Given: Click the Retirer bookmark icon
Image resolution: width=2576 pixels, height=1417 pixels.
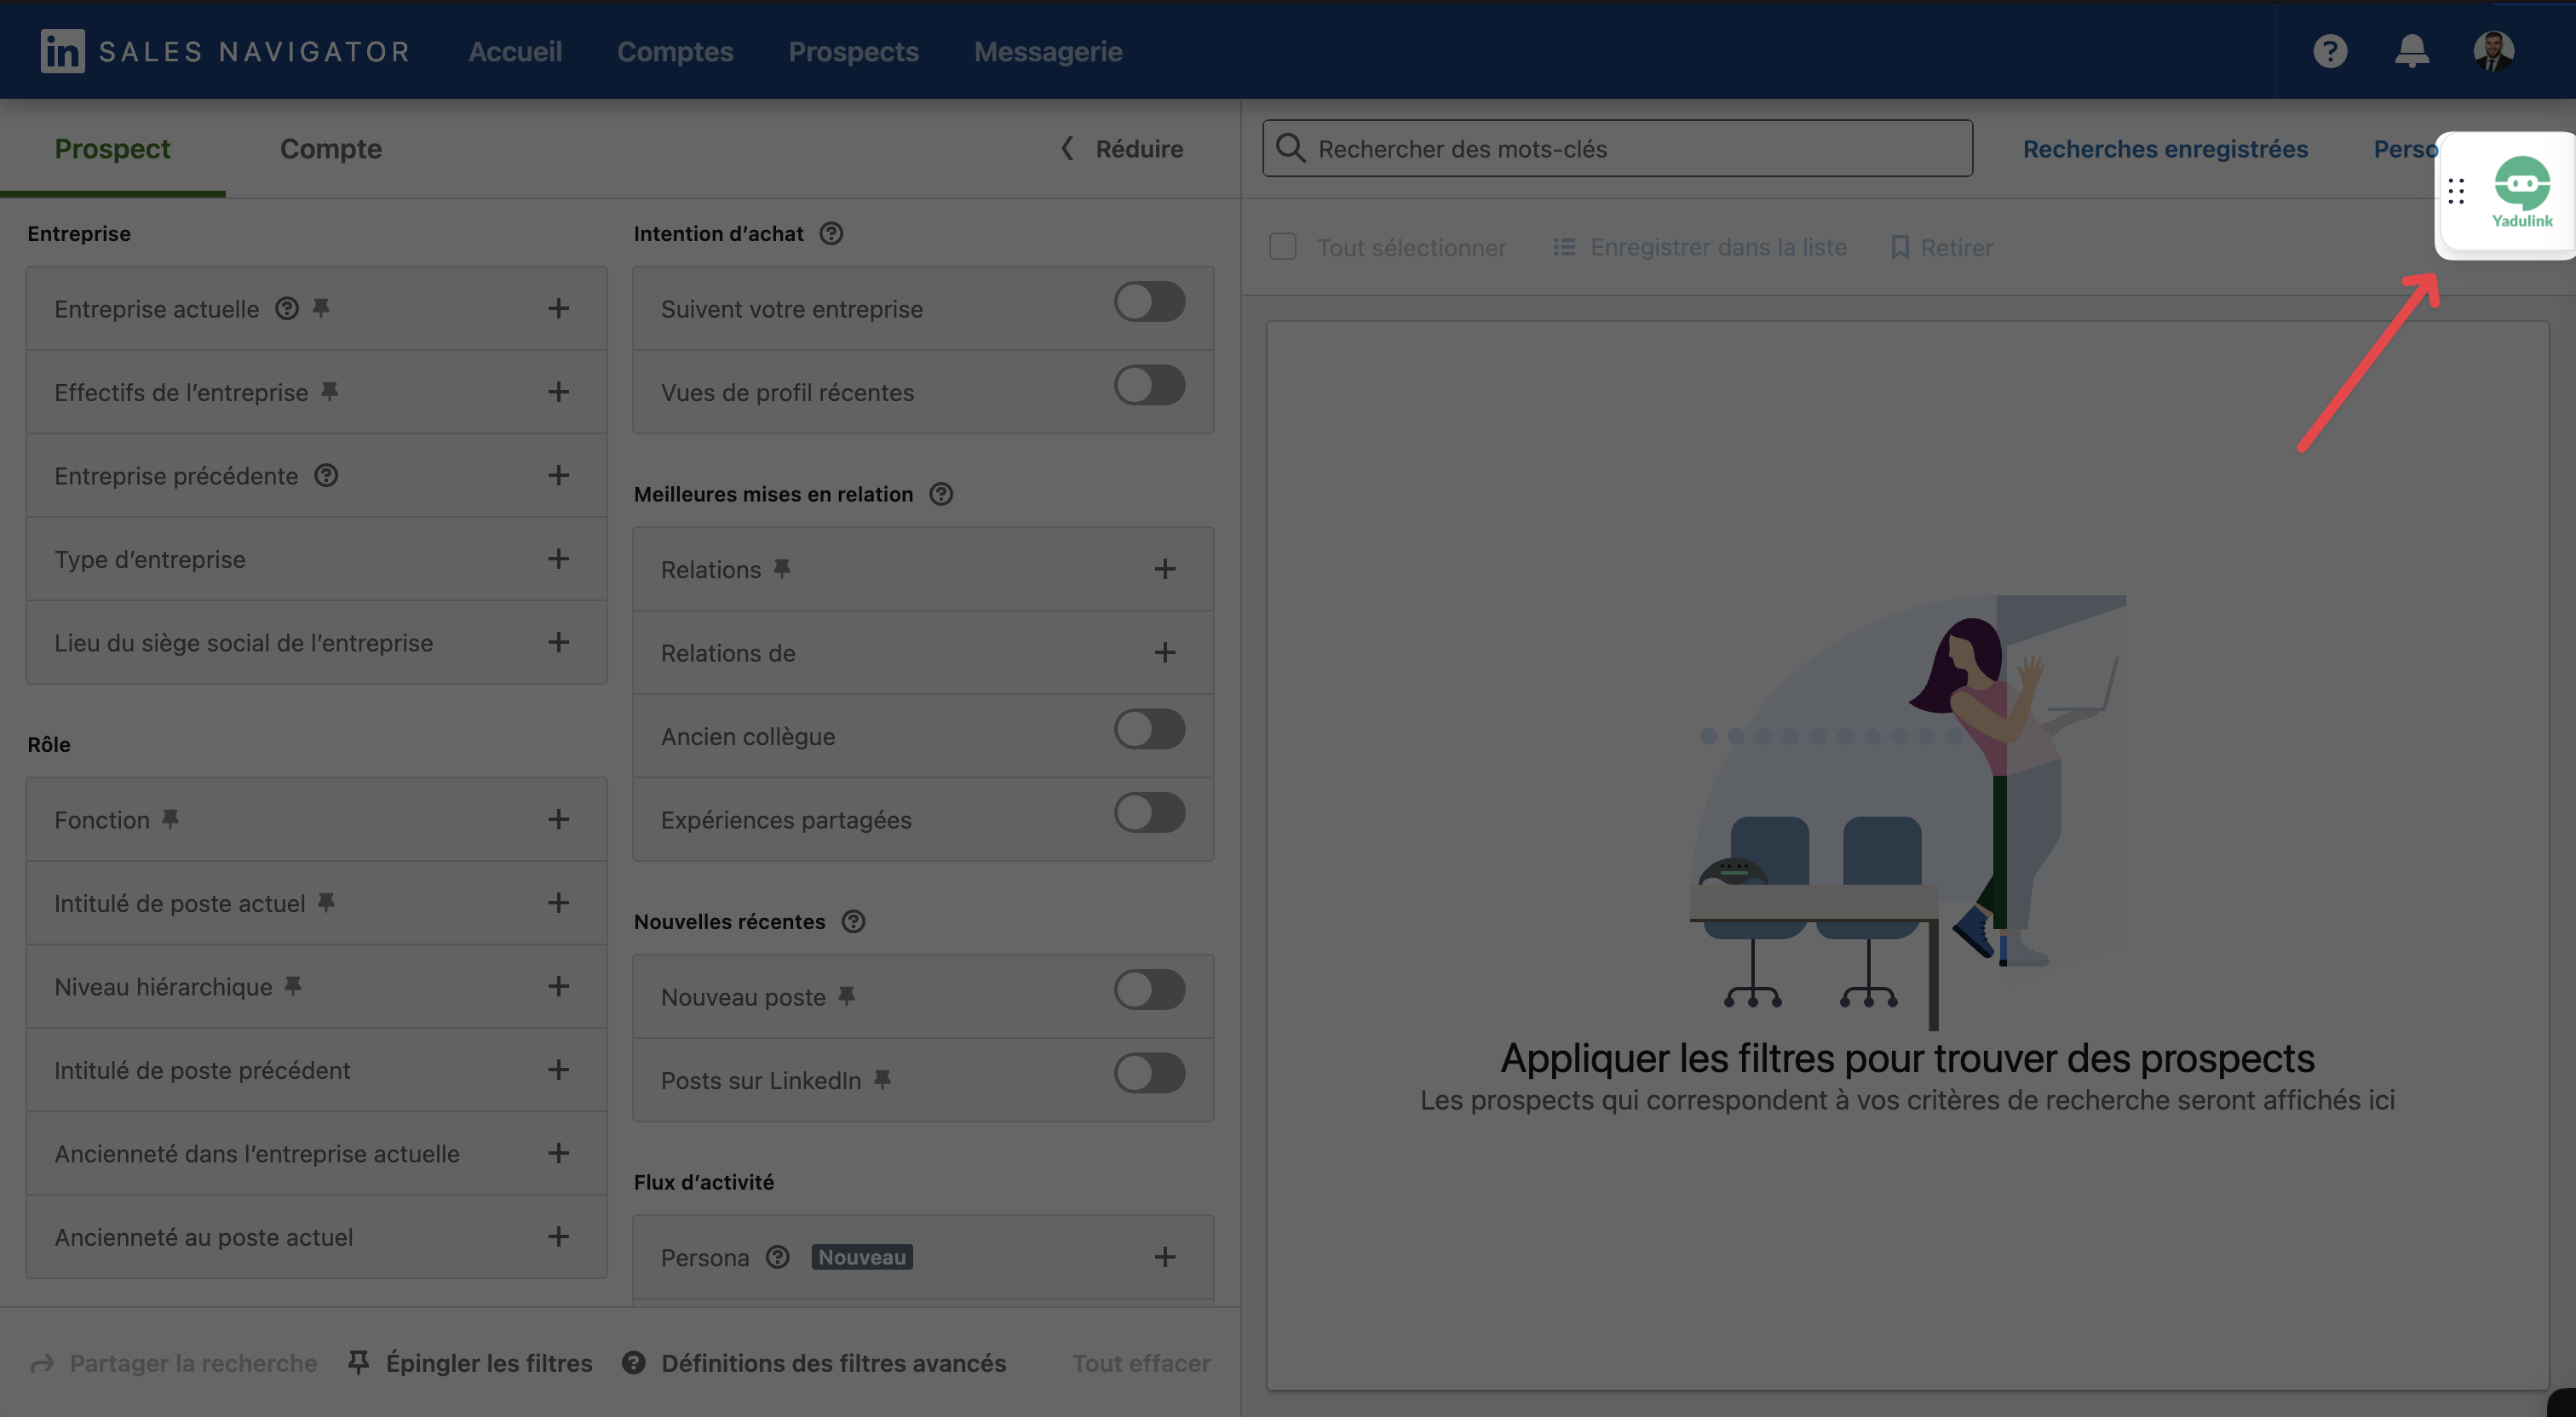Looking at the screenshot, I should (1900, 247).
